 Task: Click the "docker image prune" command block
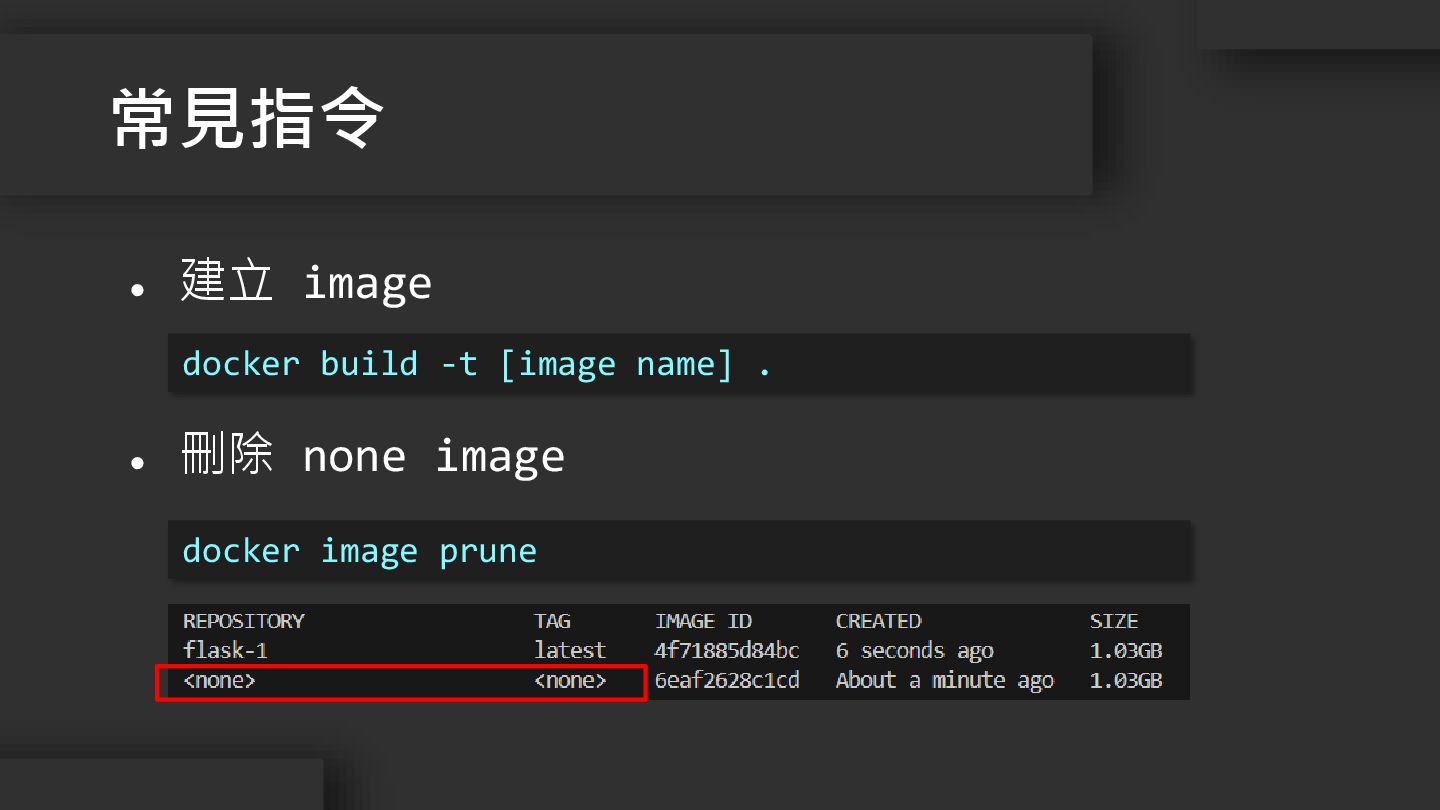[359, 551]
